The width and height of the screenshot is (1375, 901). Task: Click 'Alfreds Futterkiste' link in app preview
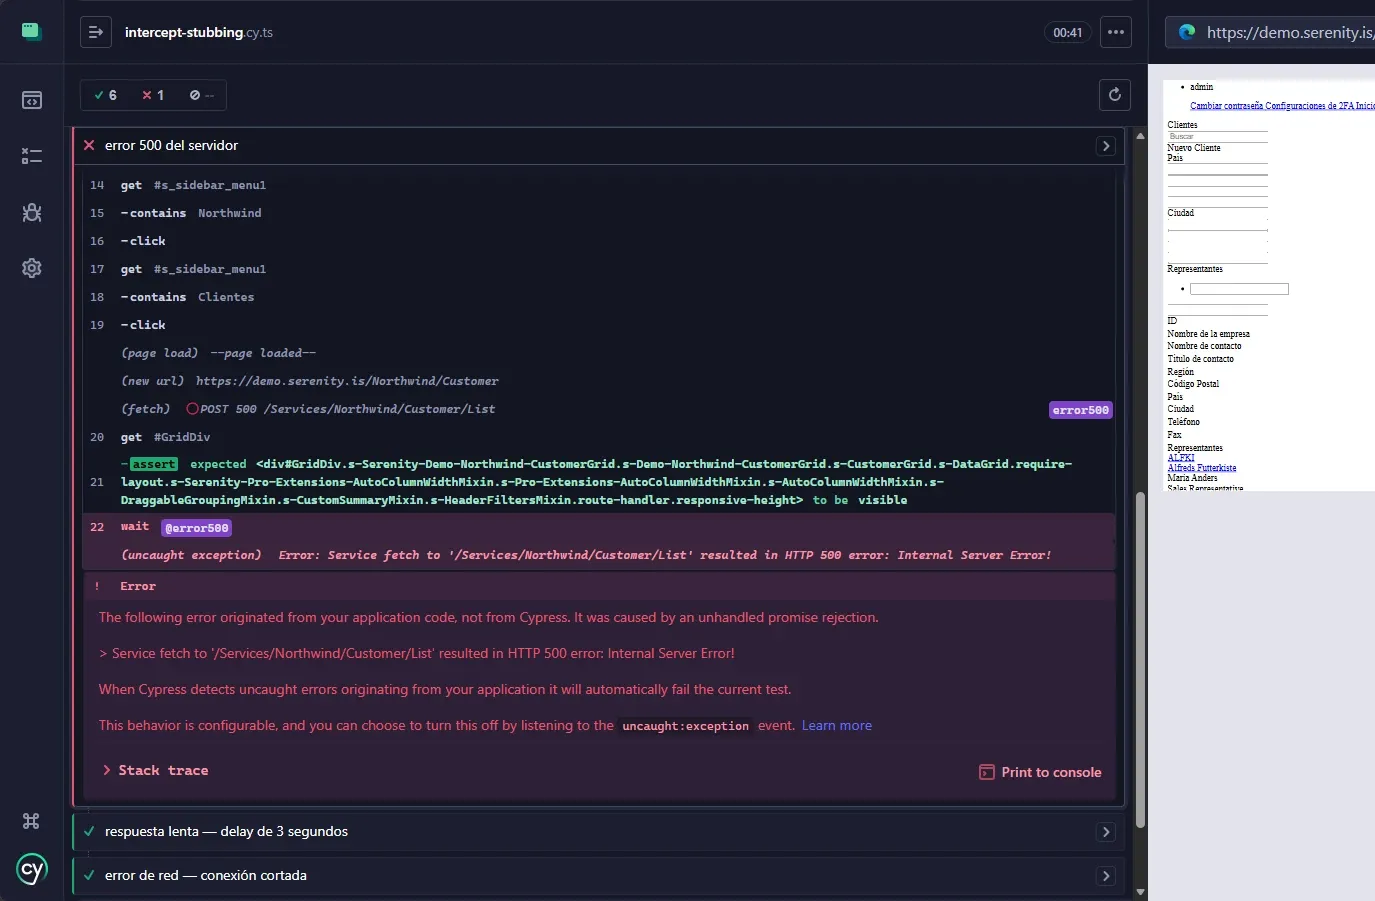point(1202,468)
